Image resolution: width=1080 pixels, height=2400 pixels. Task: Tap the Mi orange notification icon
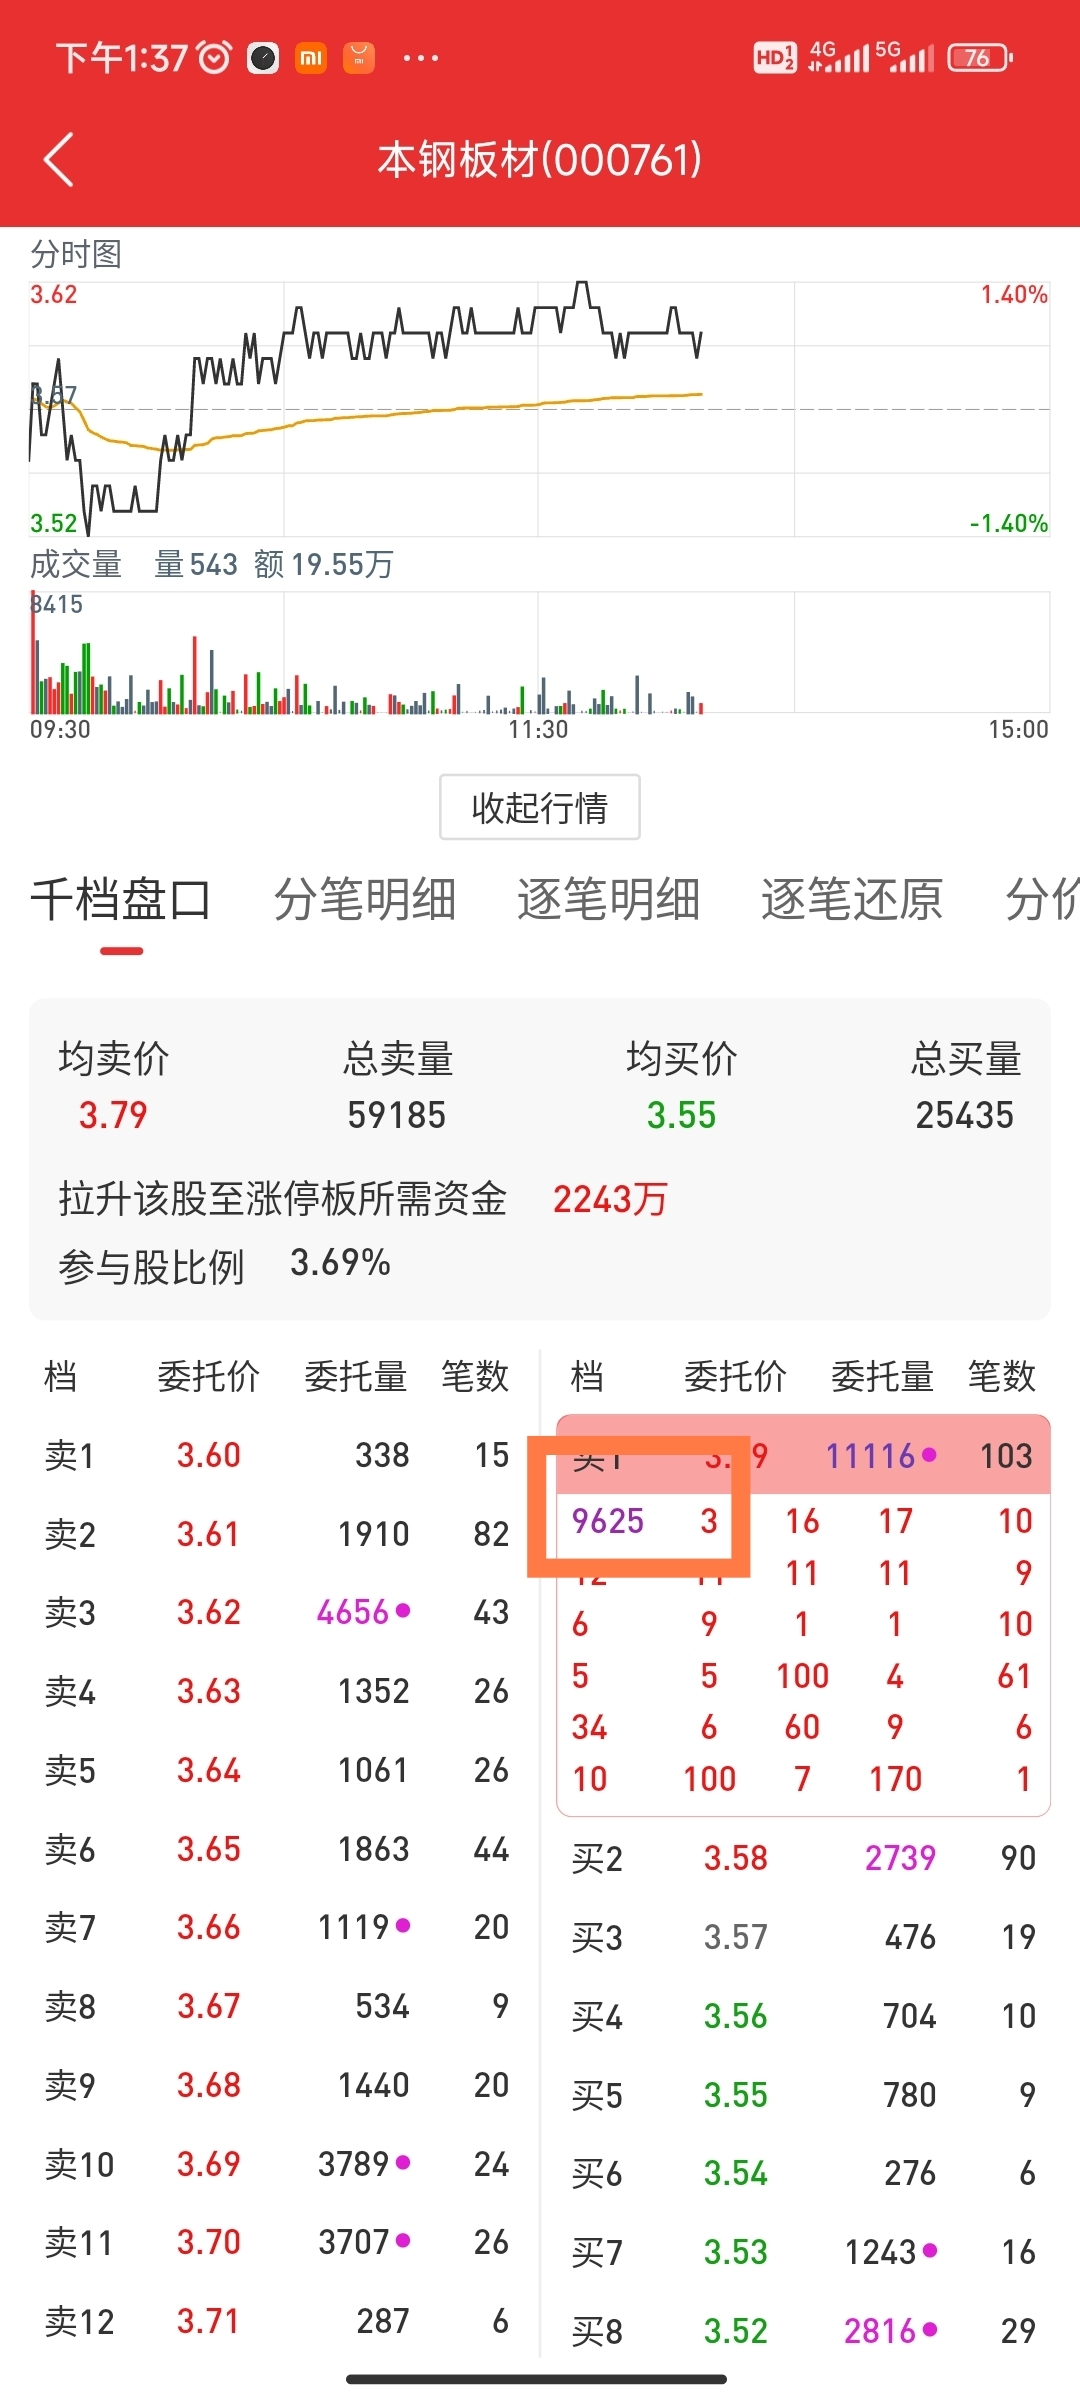tap(311, 58)
